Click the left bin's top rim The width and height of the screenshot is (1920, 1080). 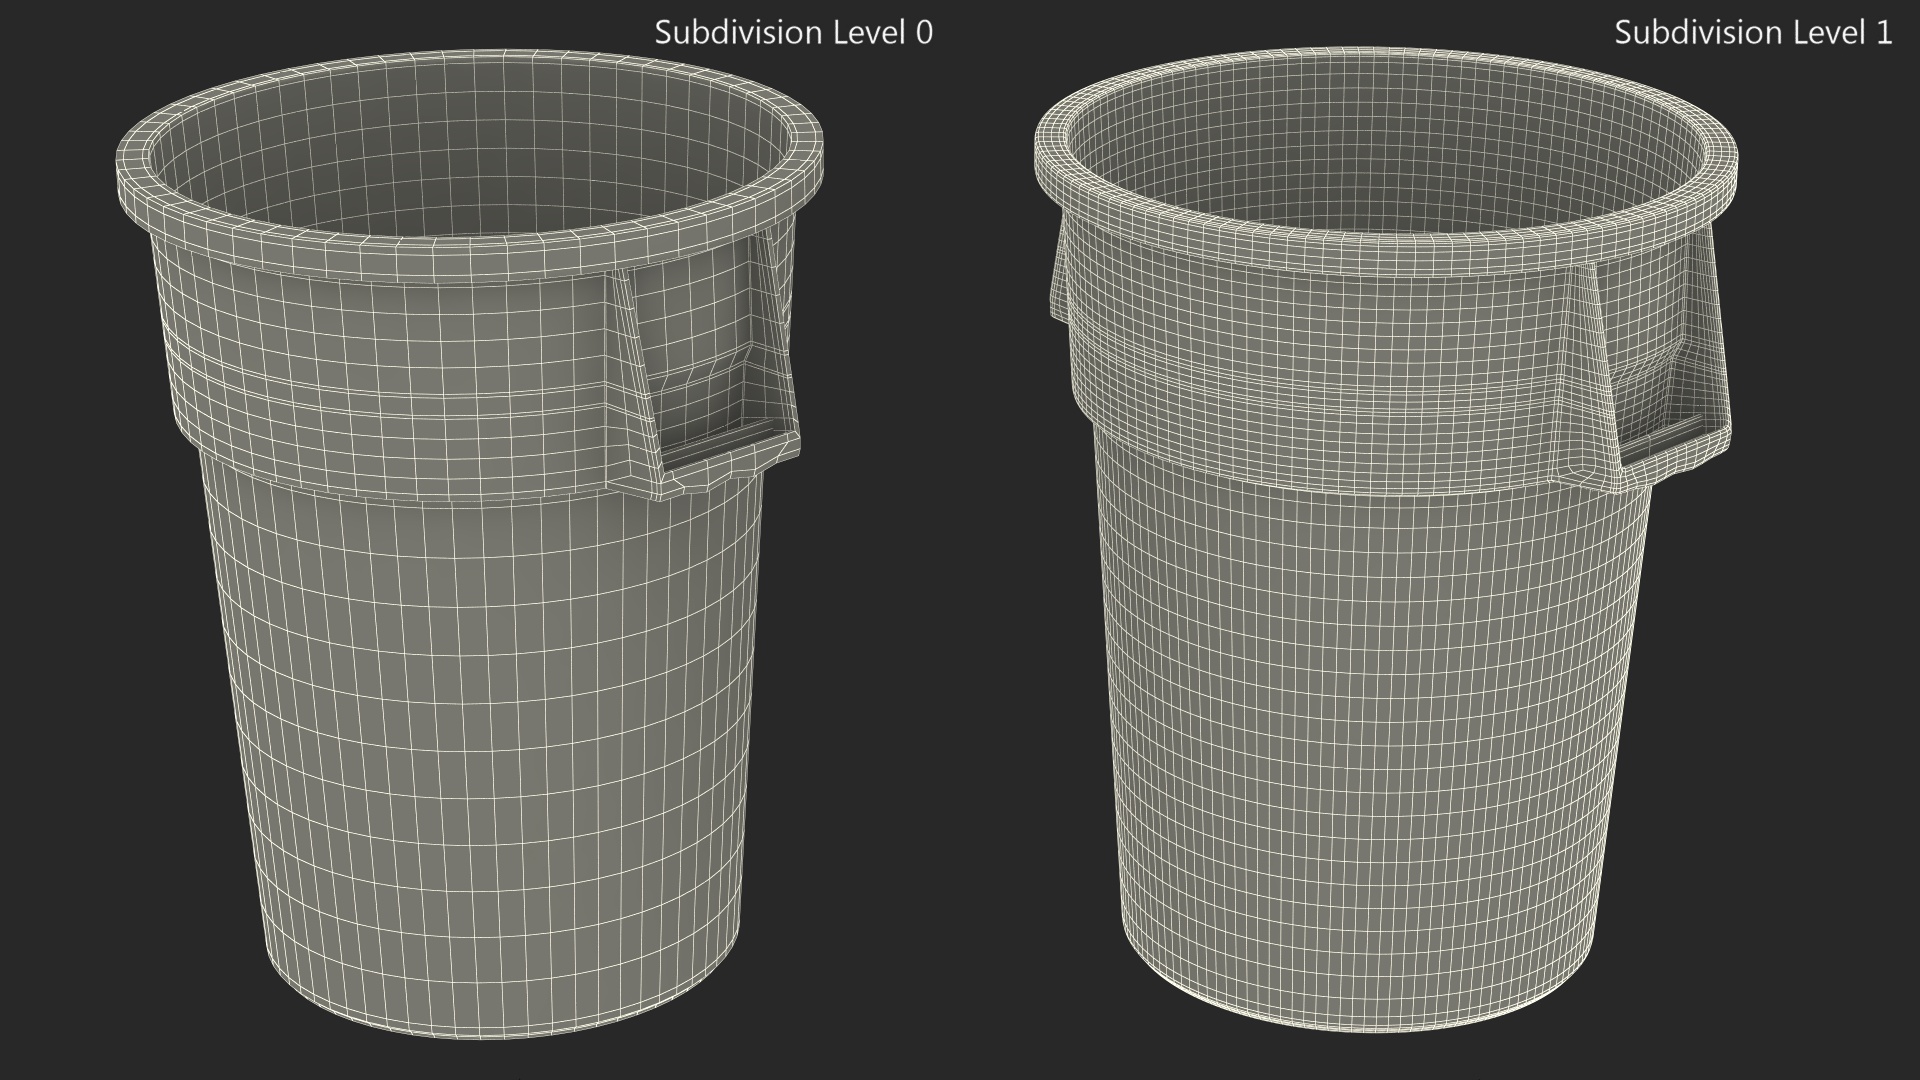[470, 260]
